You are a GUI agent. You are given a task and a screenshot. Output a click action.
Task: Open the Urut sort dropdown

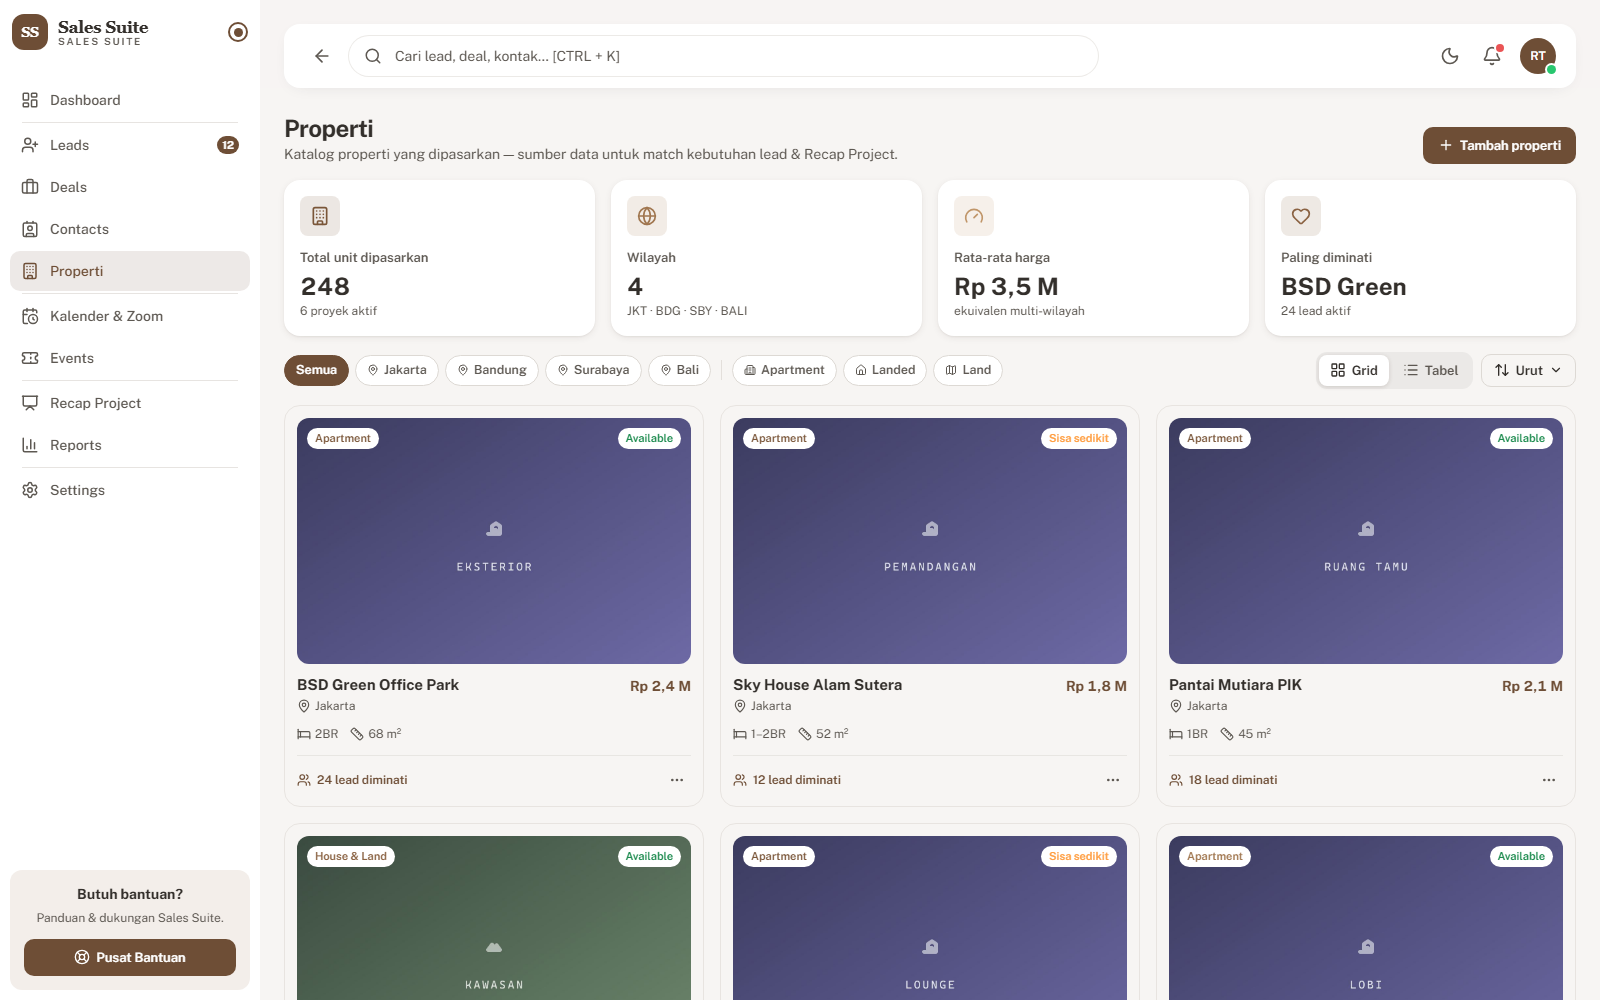(1528, 370)
